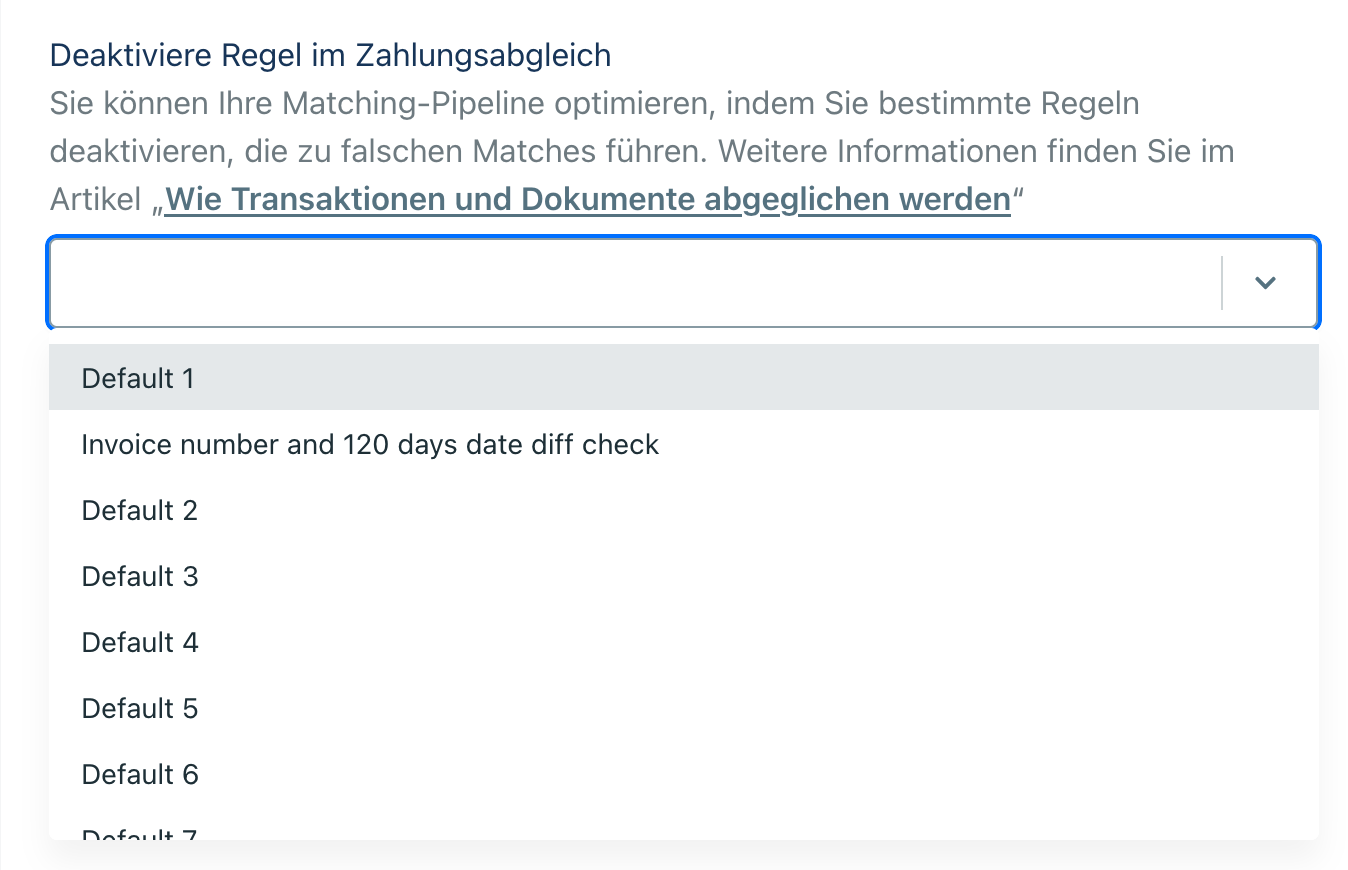Follow the bold underlined help article link
The width and height of the screenshot is (1348, 870).
(588, 200)
